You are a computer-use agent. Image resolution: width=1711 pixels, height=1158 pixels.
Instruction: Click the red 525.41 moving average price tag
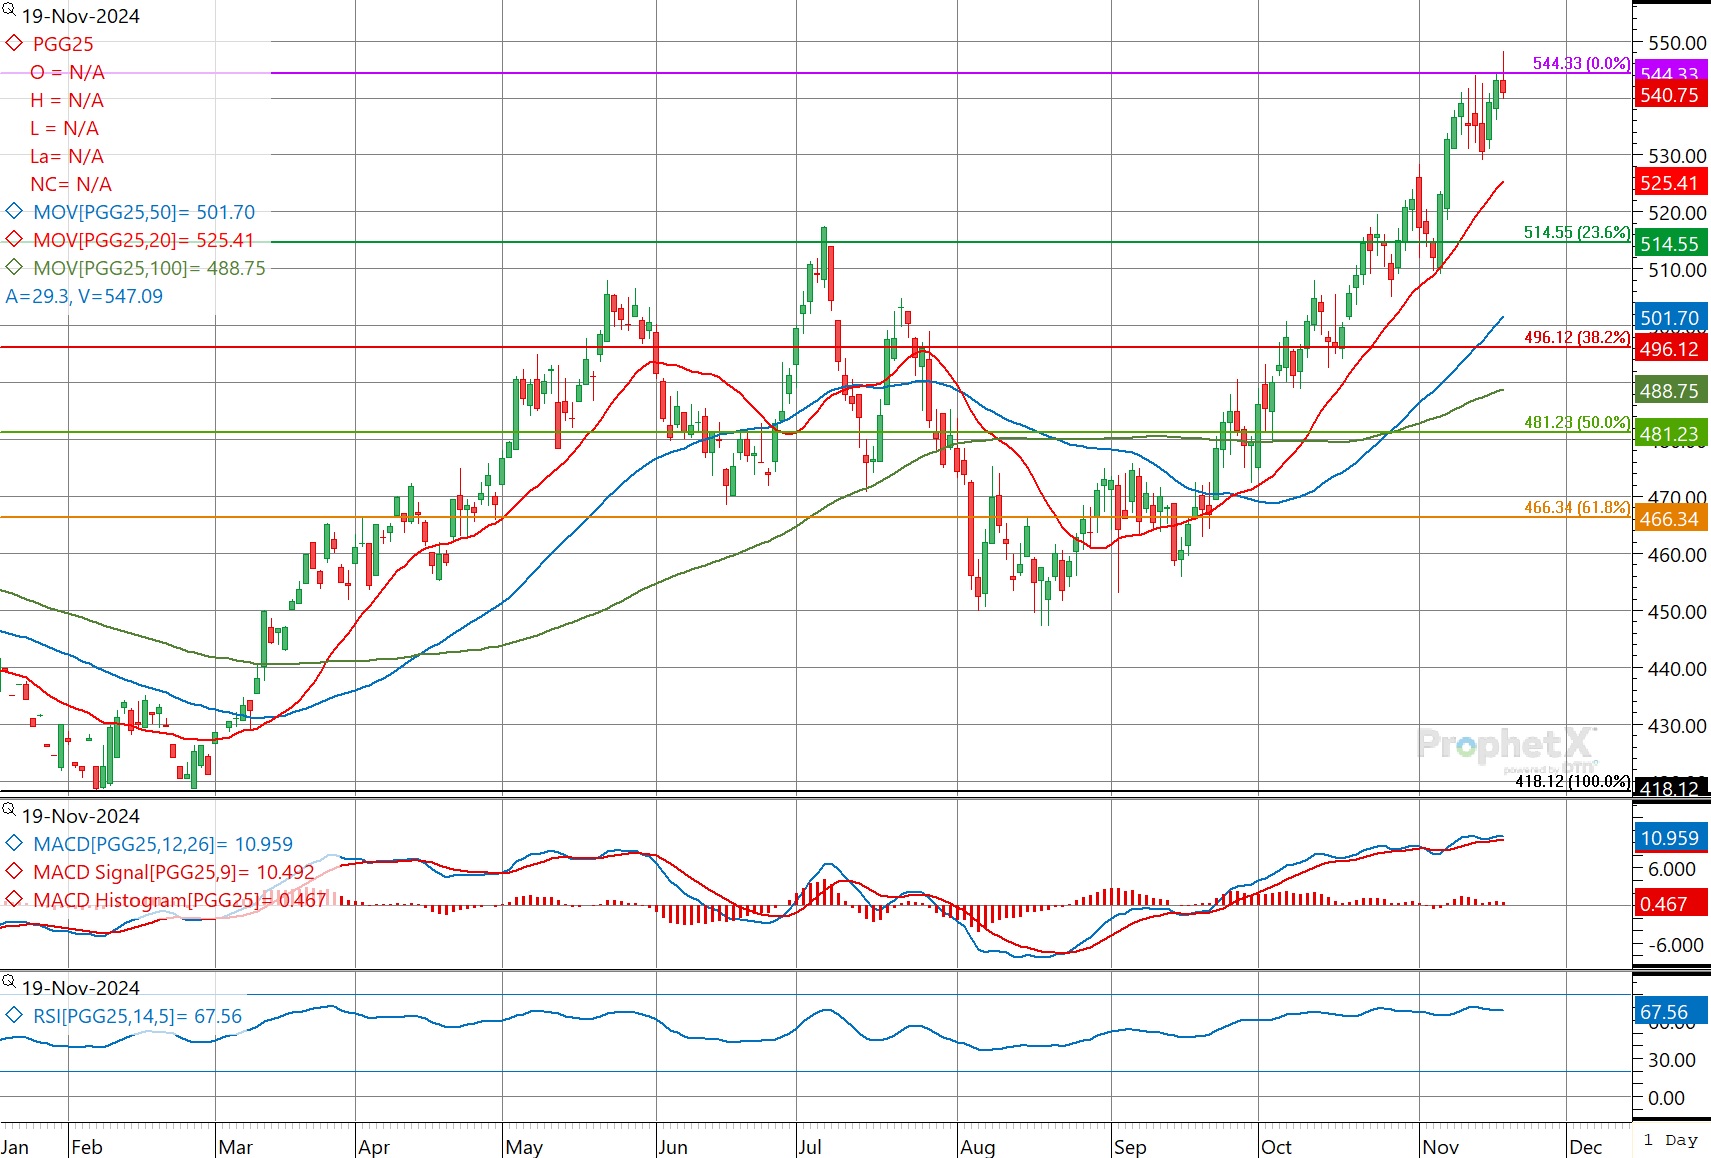tap(1671, 183)
